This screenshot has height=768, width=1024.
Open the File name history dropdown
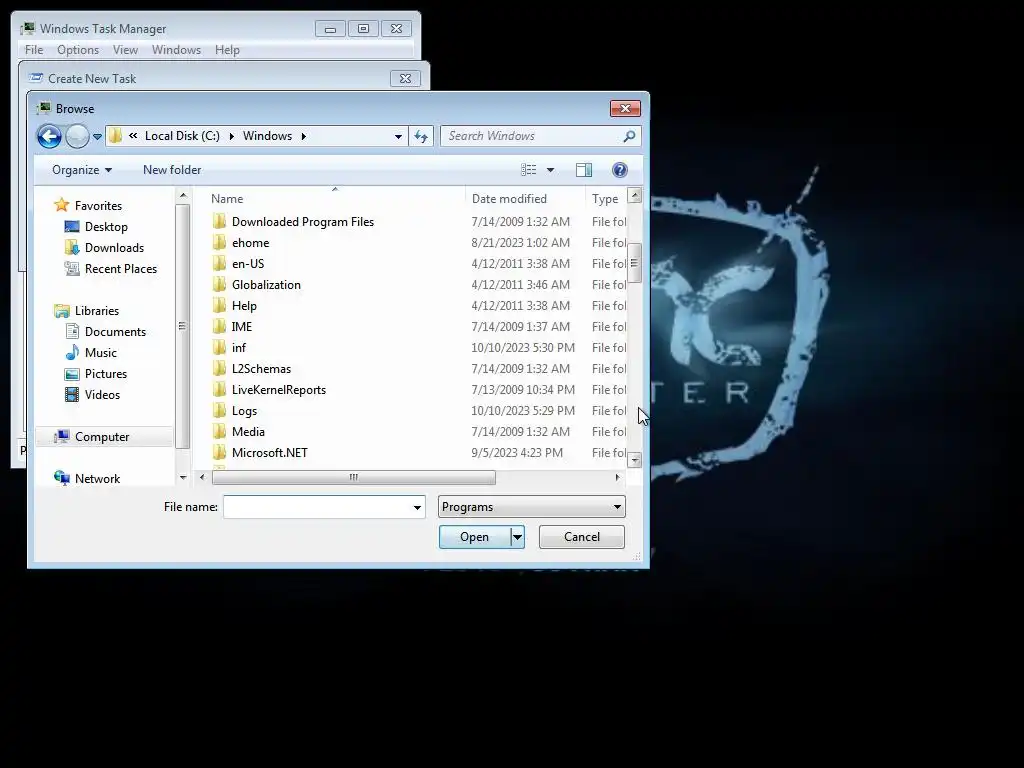pos(417,507)
